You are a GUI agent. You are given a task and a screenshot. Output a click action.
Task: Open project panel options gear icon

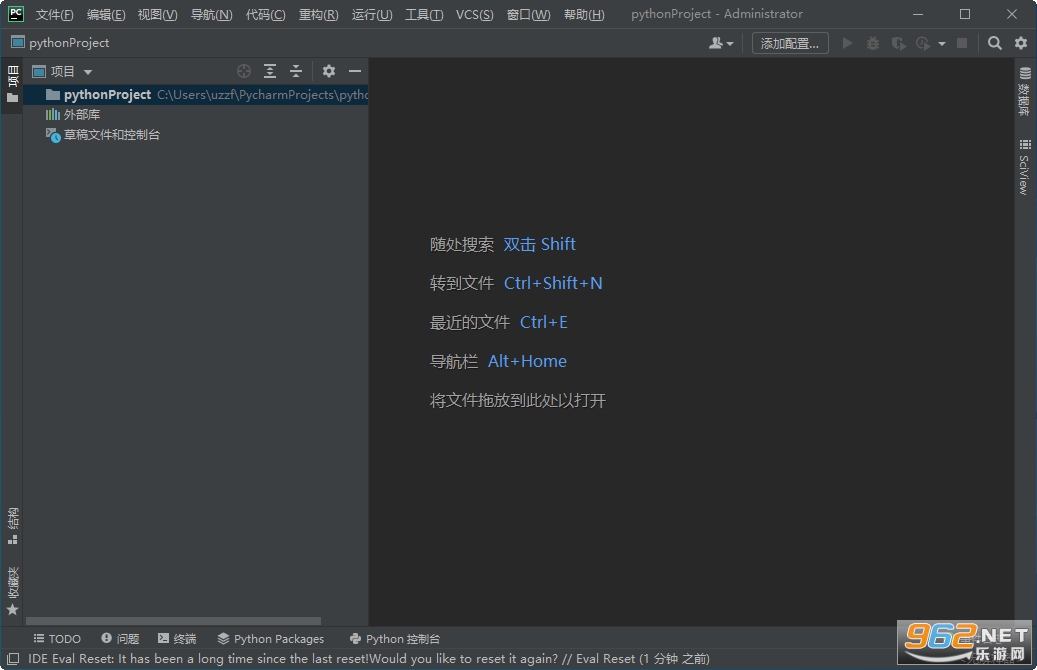pyautogui.click(x=329, y=71)
